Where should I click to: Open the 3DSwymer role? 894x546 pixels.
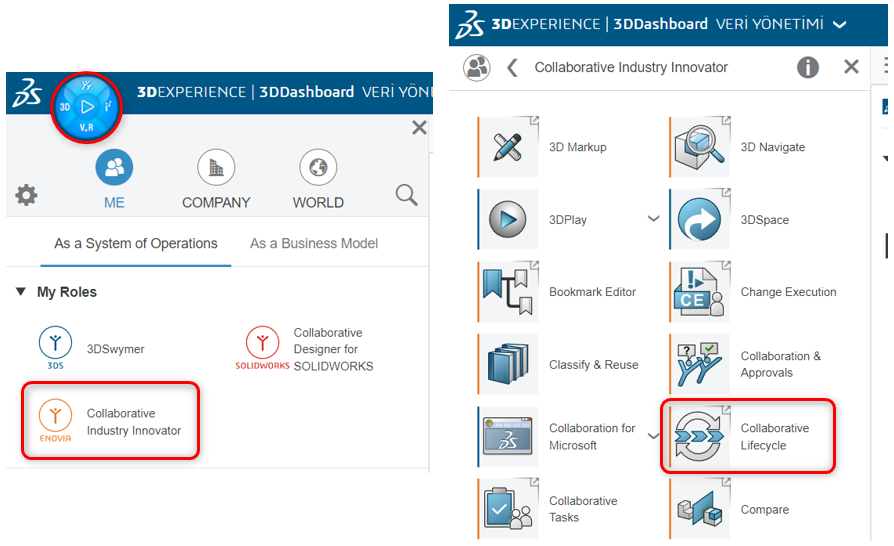pos(91,348)
